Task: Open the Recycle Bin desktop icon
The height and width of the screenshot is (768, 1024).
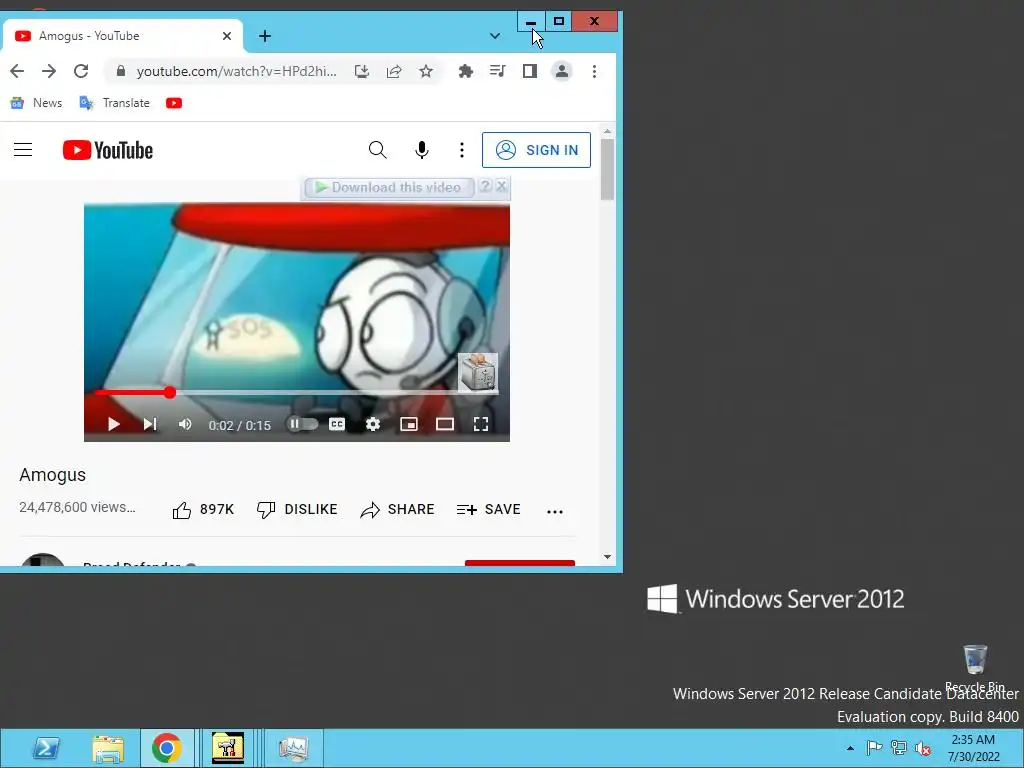Action: [974, 668]
